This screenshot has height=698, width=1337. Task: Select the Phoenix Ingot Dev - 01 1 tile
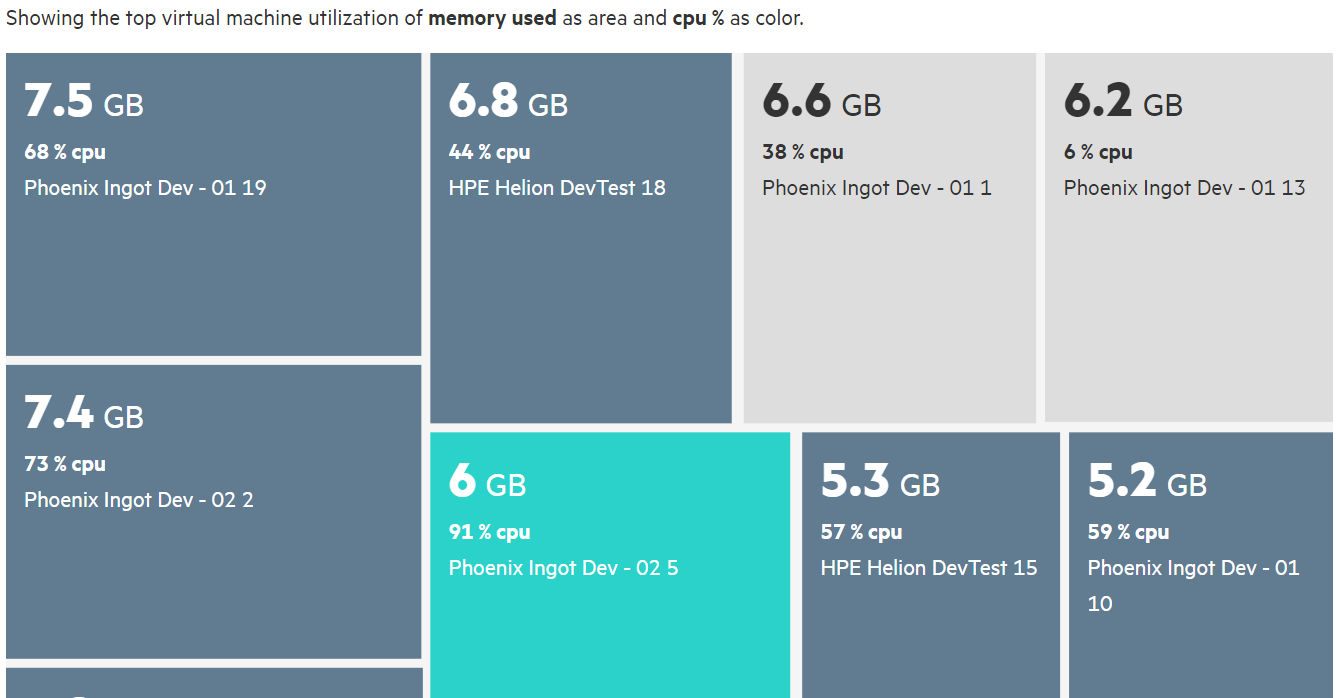pyautogui.click(x=889, y=300)
